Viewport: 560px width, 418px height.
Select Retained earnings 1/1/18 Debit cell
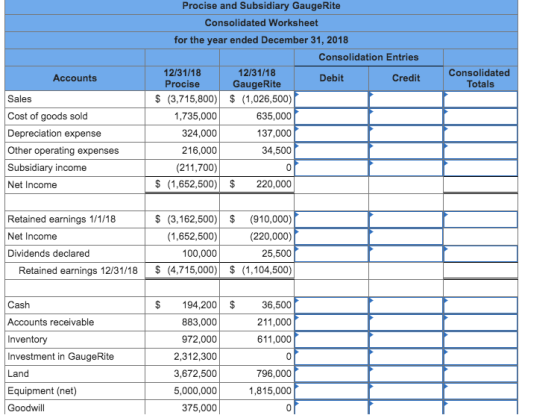pos(331,219)
